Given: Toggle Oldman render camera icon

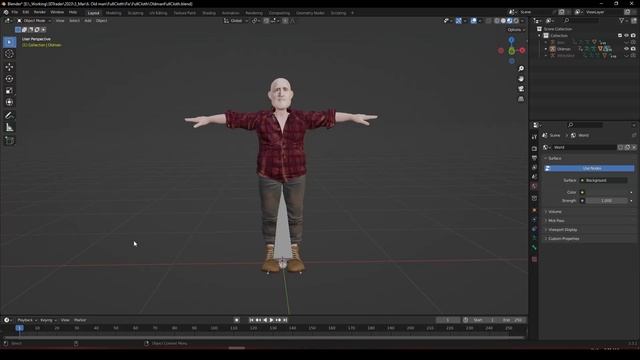Looking at the screenshot, I should [x=633, y=49].
